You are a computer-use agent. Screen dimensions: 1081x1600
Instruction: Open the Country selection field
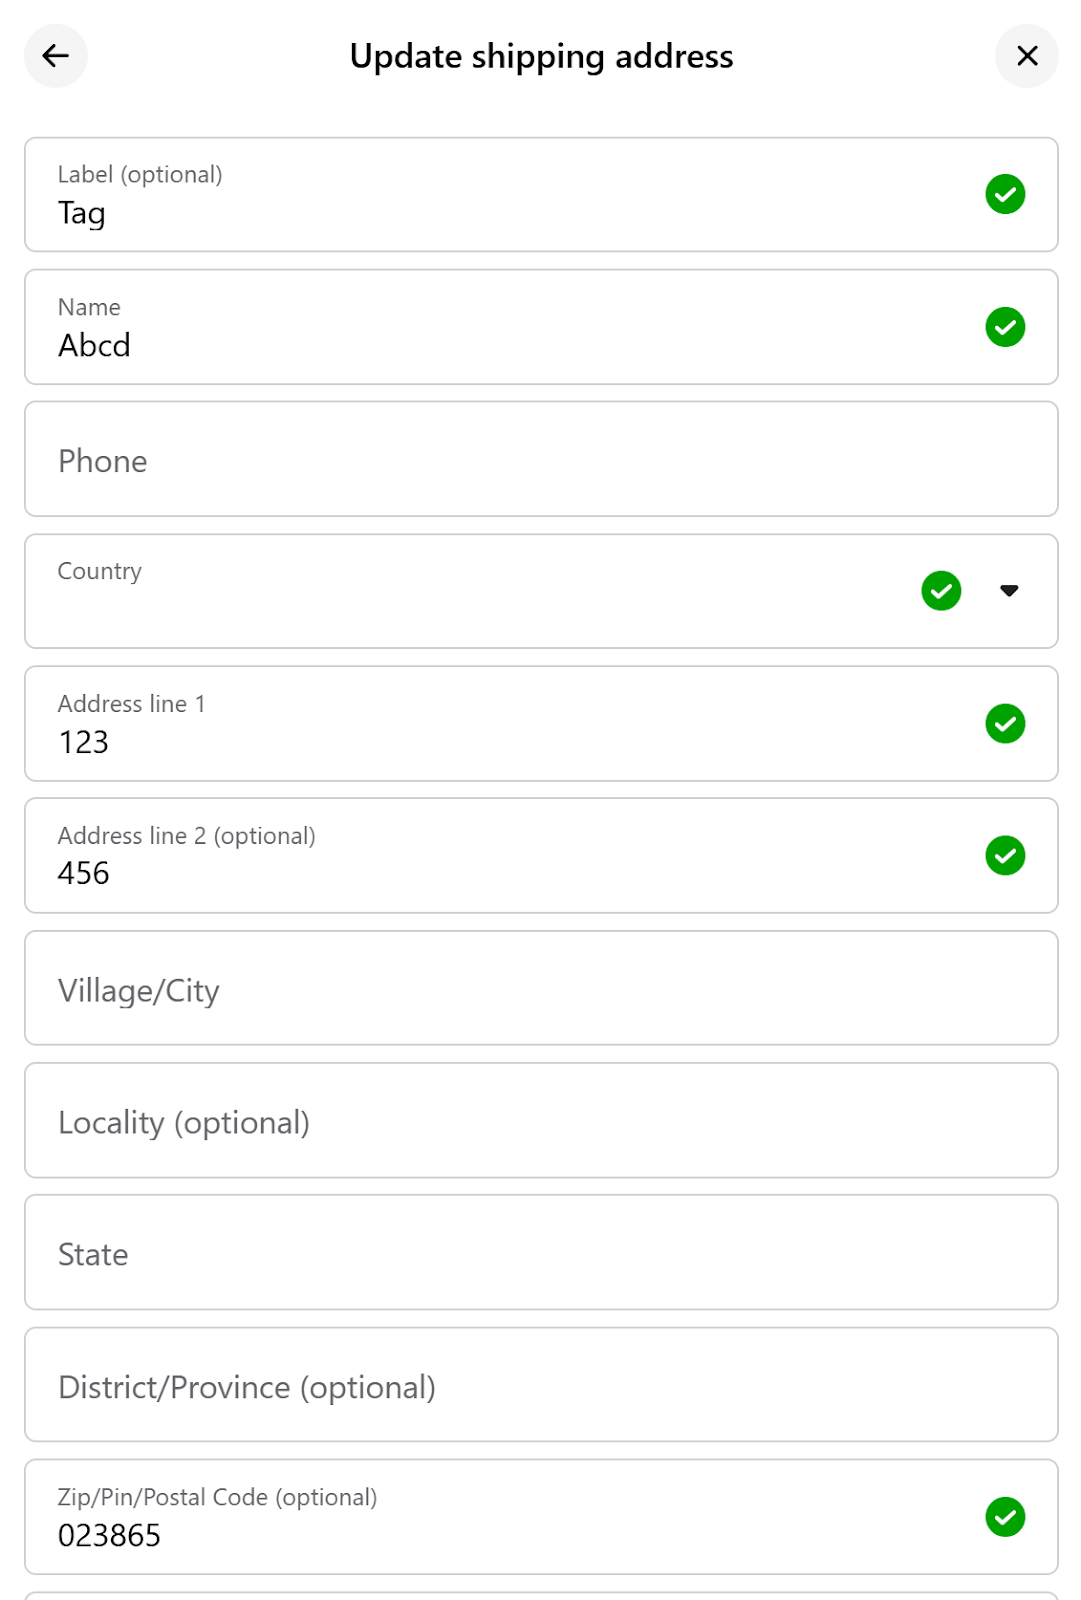[x=541, y=591]
